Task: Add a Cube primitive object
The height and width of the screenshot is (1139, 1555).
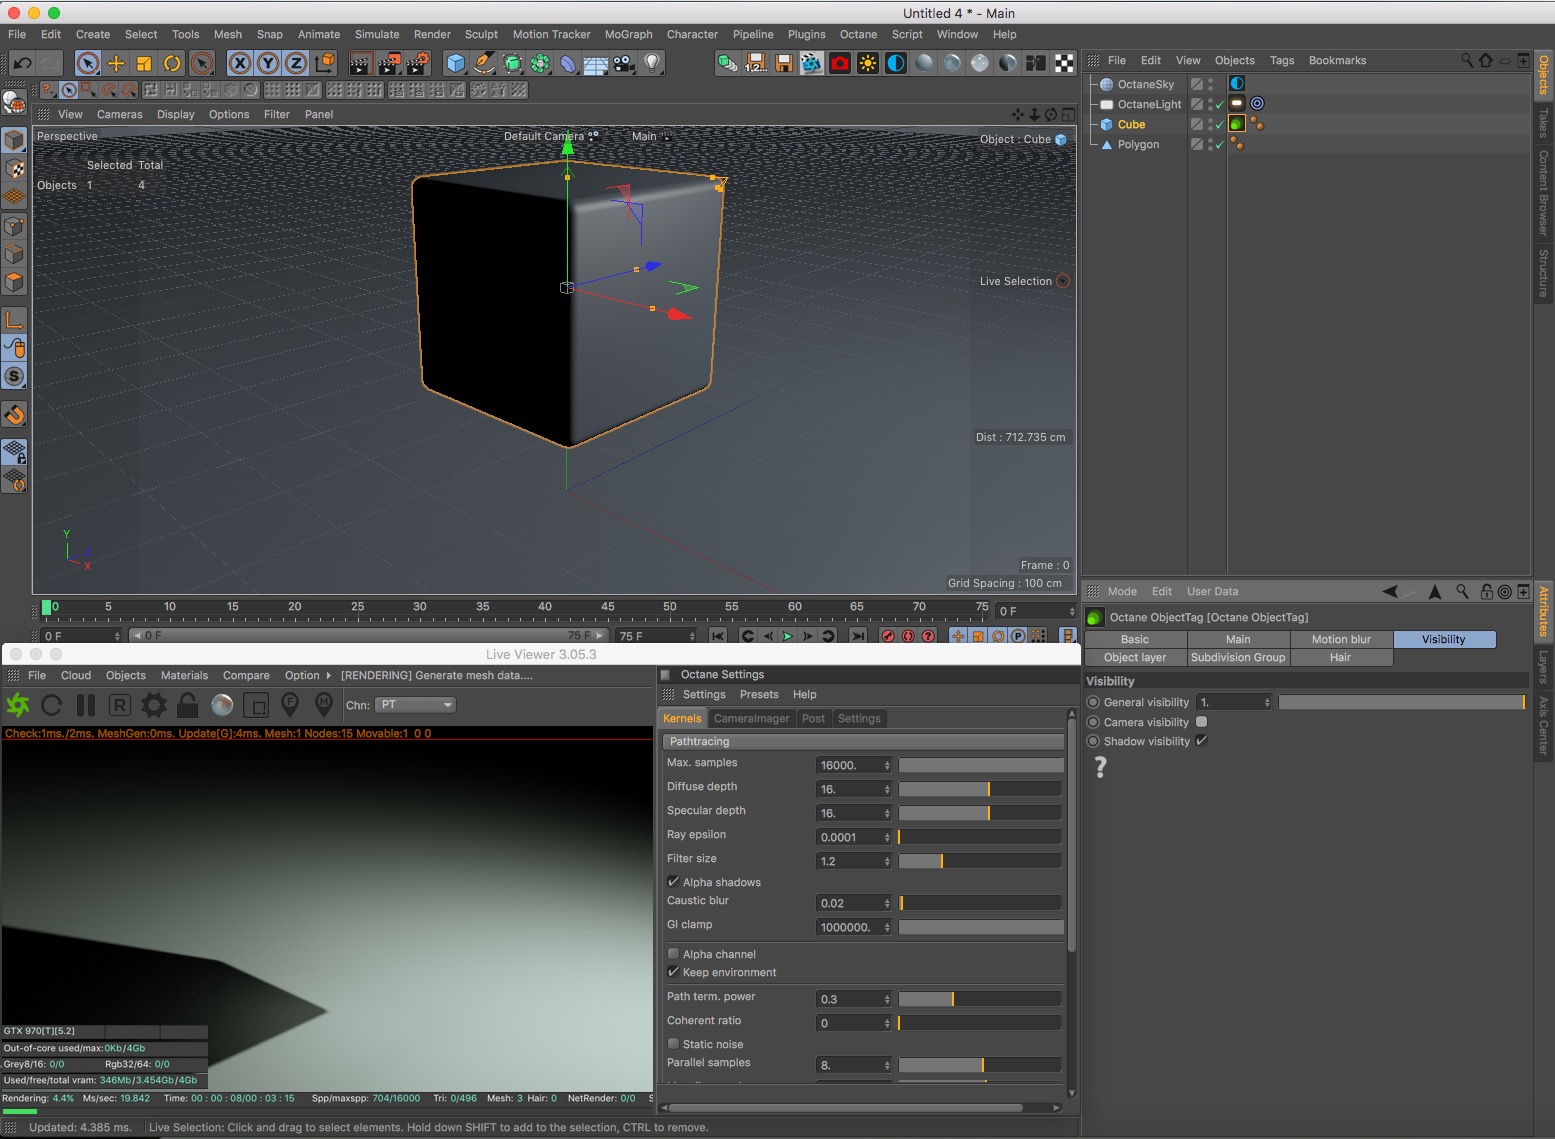Action: click(x=456, y=64)
